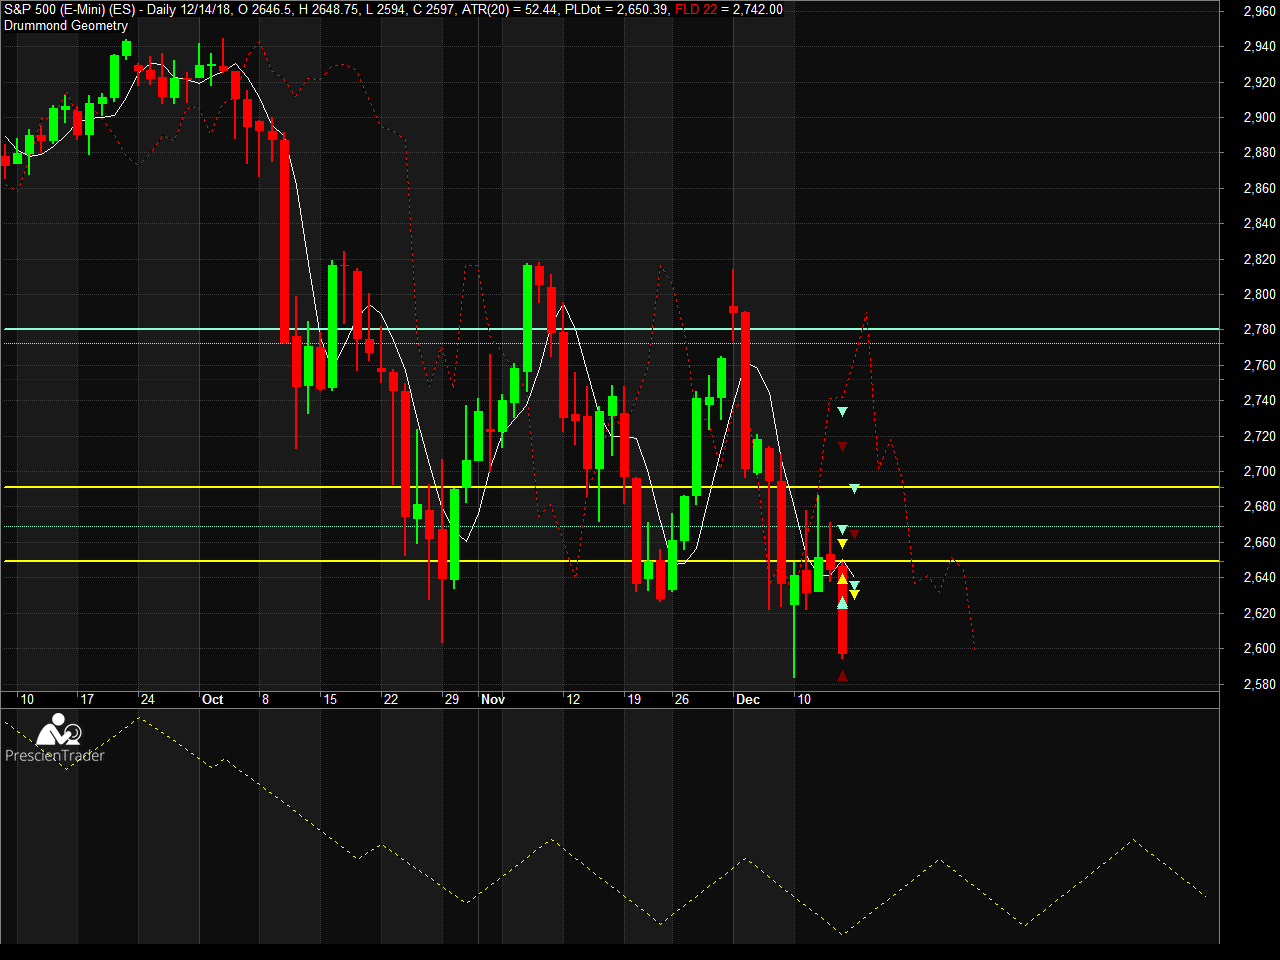Click the '17' date axis label
The image size is (1280, 960).
pyautogui.click(x=87, y=699)
